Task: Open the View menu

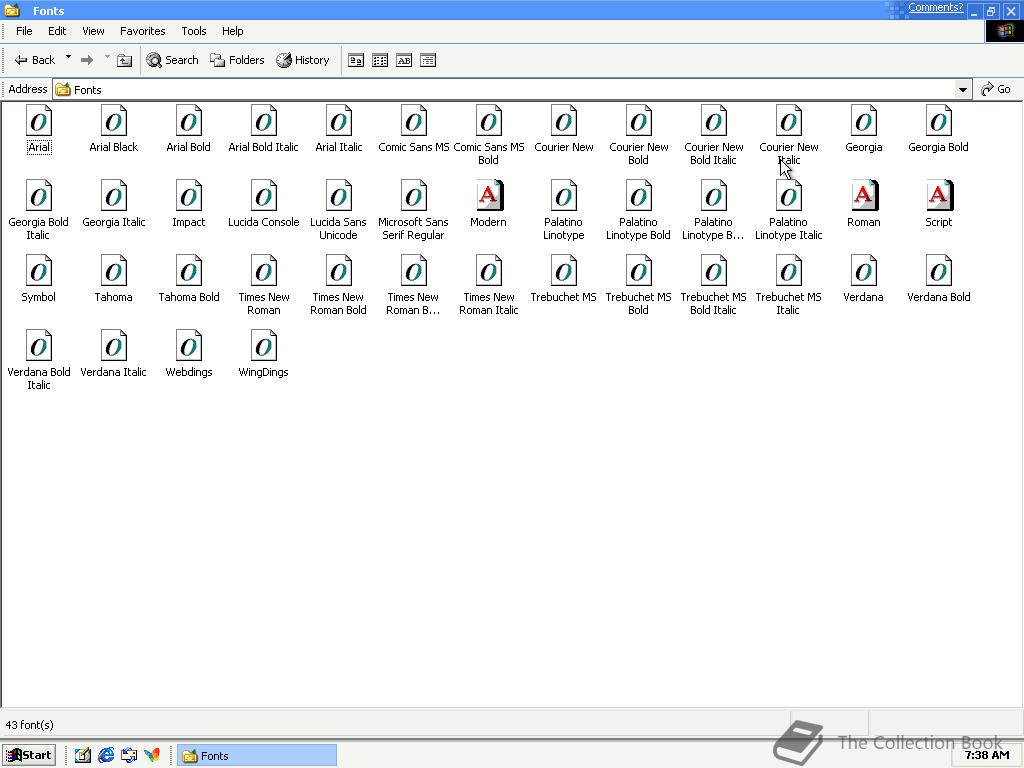Action: [93, 31]
